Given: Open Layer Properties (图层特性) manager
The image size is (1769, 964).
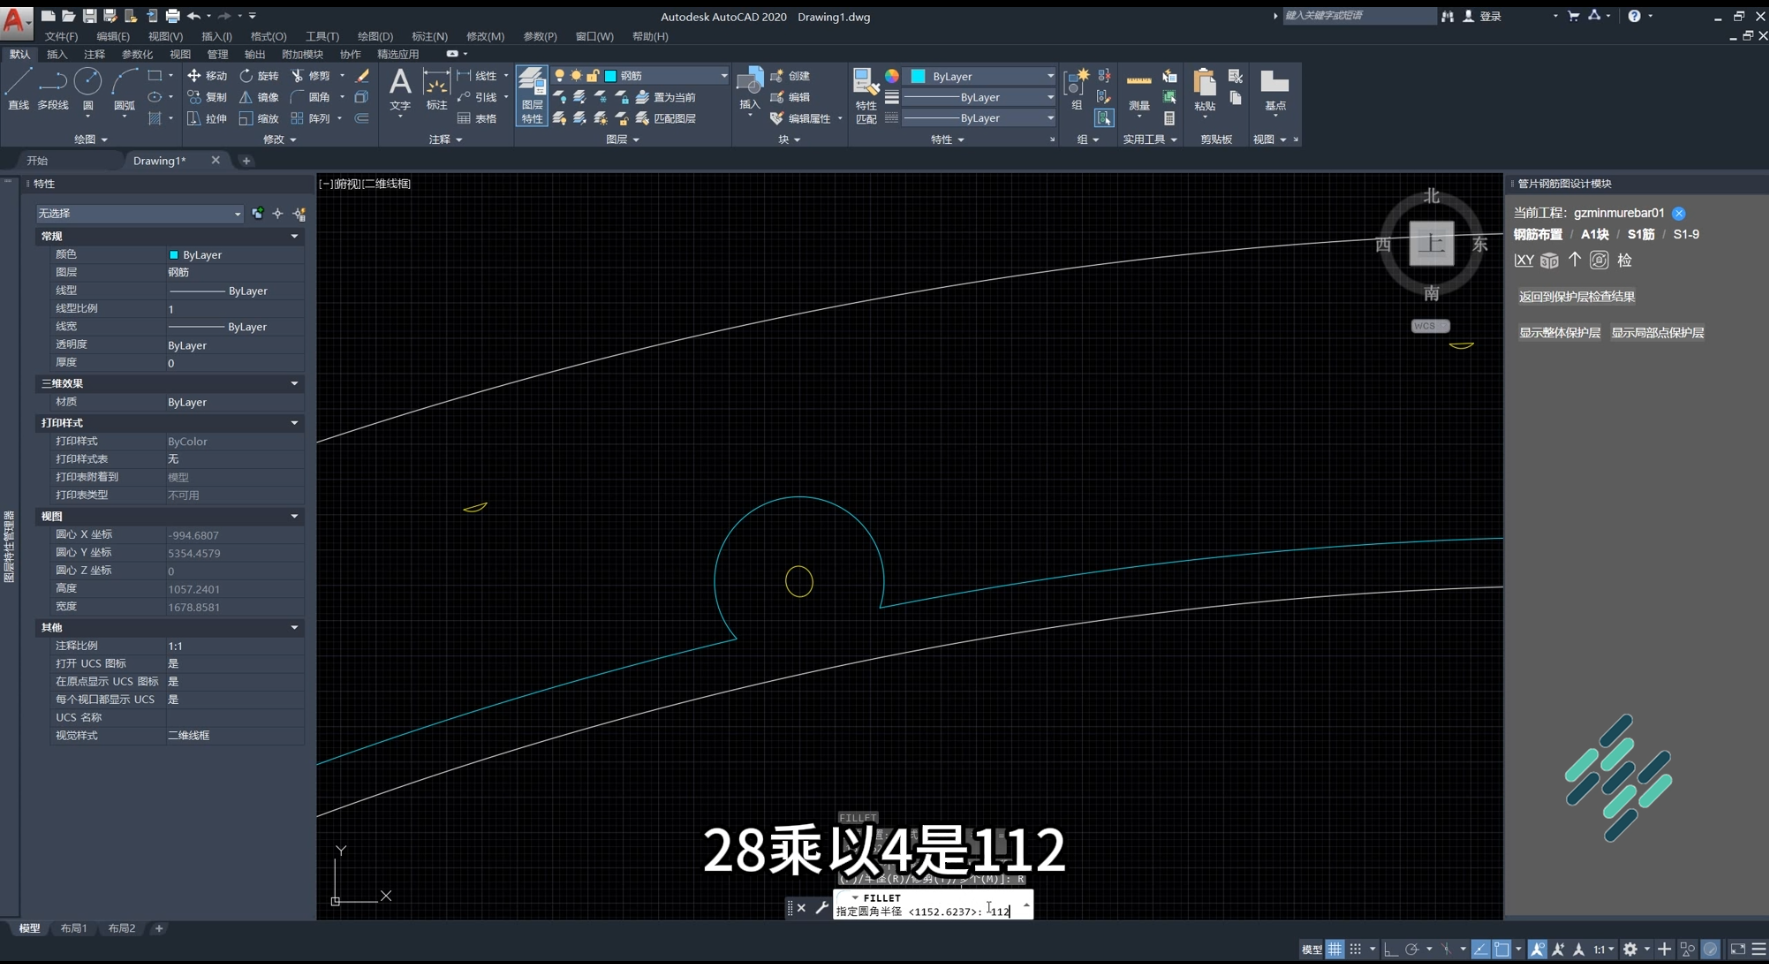Looking at the screenshot, I should (532, 96).
